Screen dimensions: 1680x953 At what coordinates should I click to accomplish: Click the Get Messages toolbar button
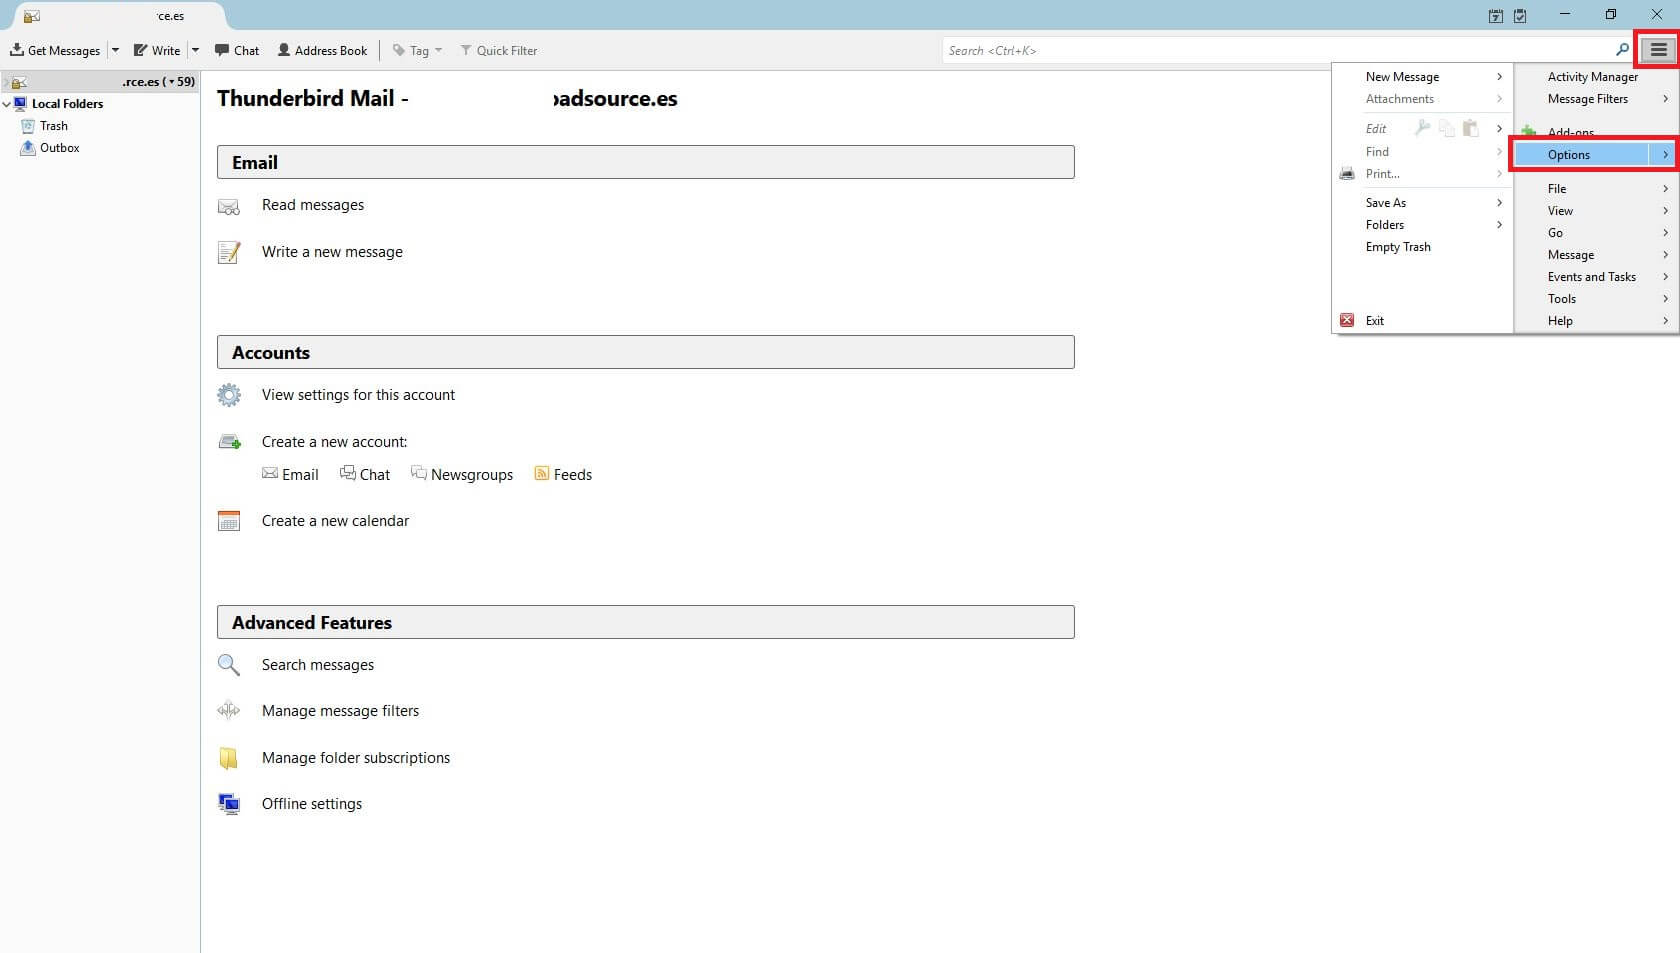[55, 50]
